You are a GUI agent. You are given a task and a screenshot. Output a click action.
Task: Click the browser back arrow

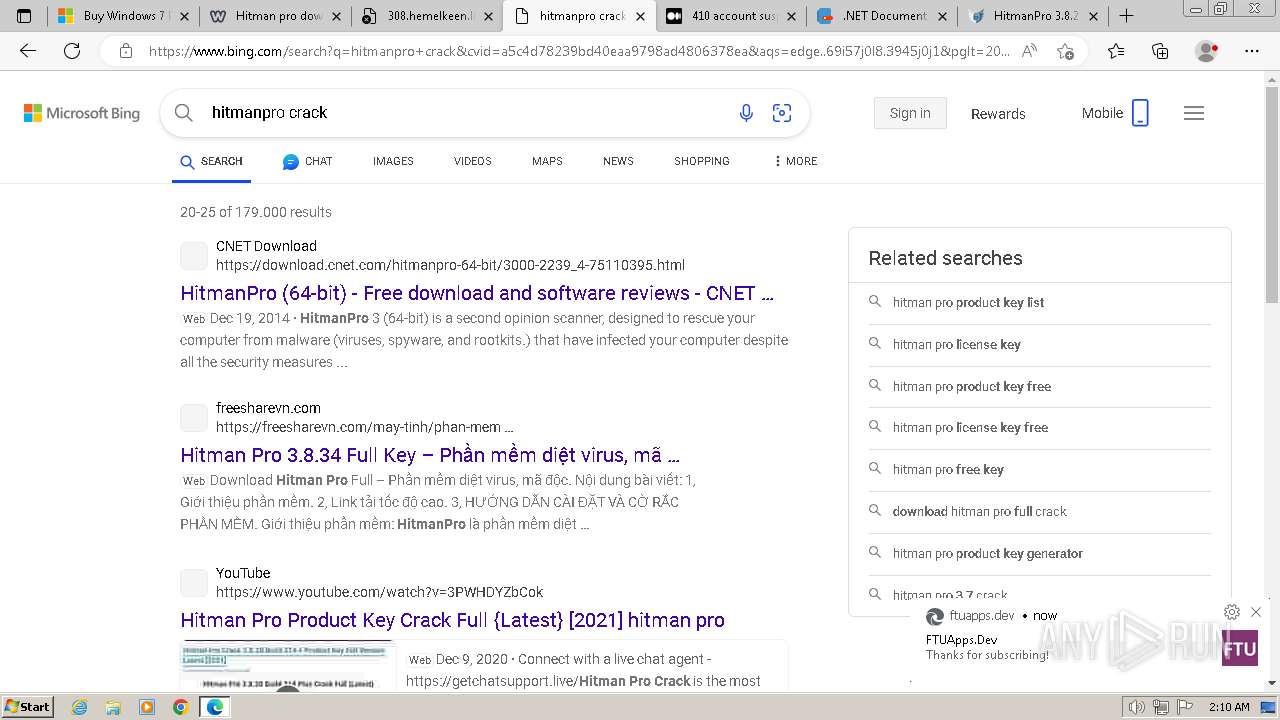click(28, 51)
